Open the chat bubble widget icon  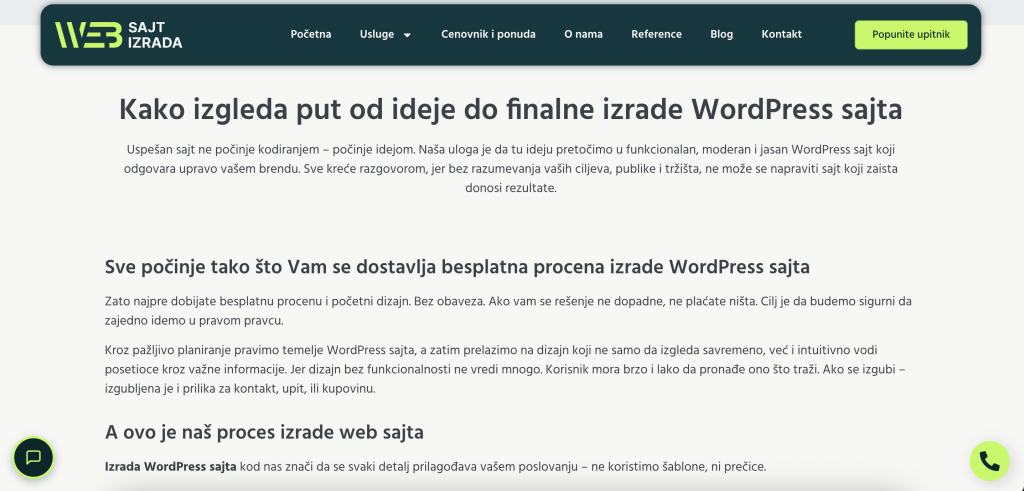pos(33,458)
